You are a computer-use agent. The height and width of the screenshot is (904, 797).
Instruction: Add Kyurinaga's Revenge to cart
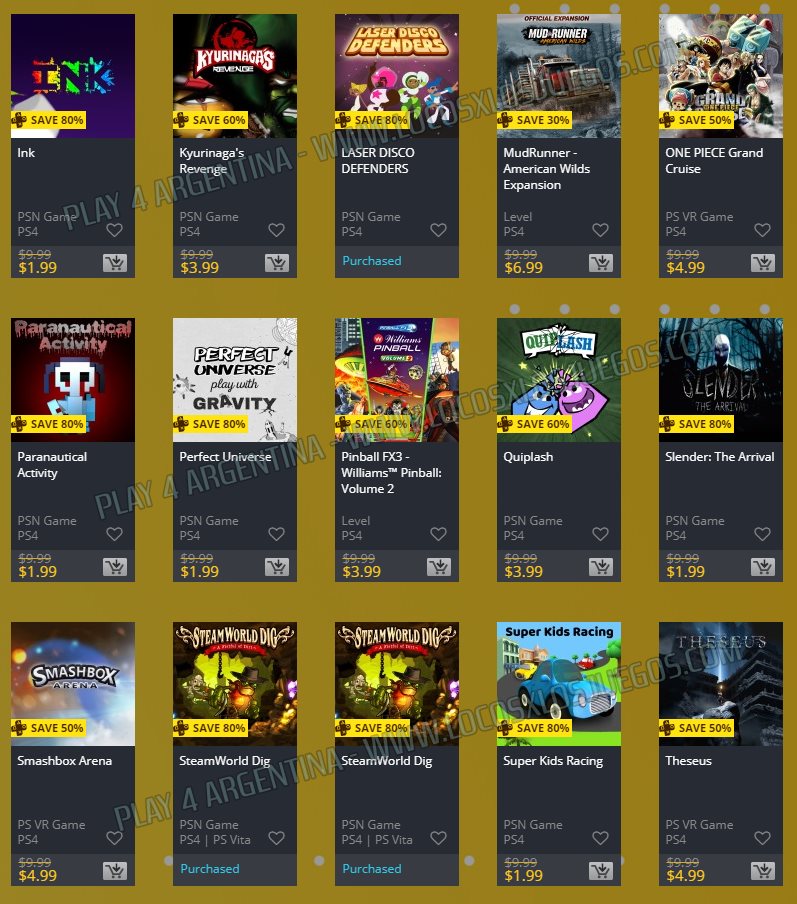point(277,263)
